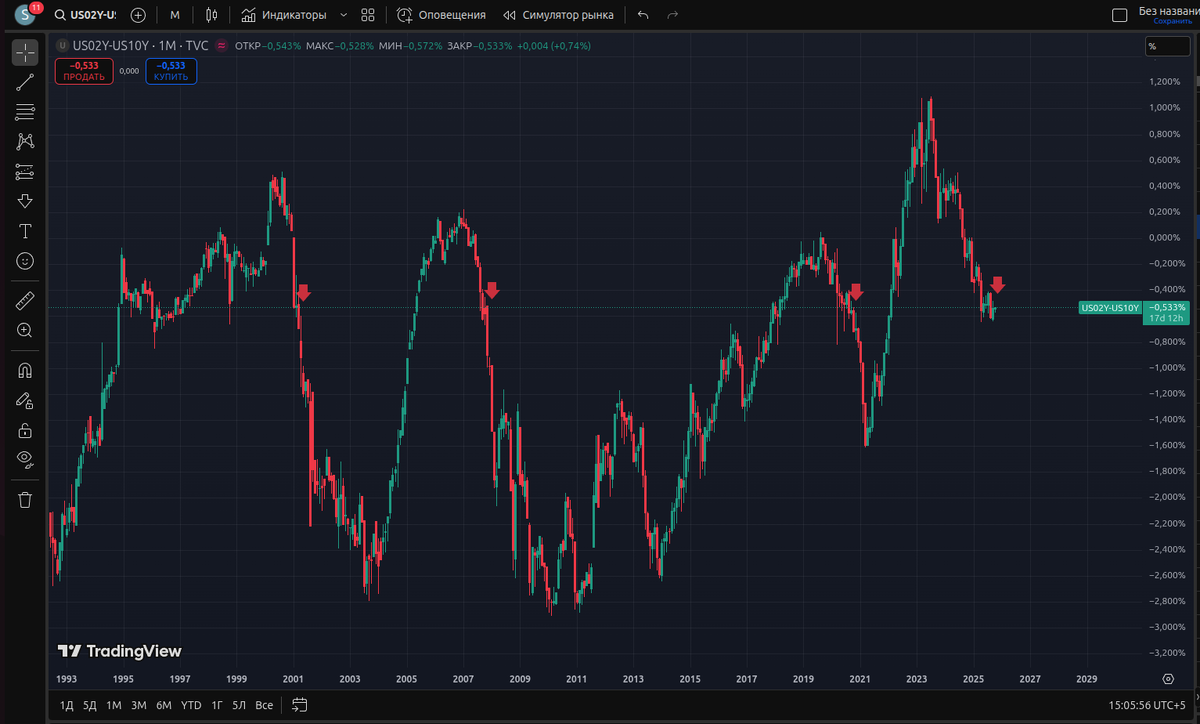Open forecasting and measurement tools
Screen dimensions: 1200x724
[x=25, y=171]
